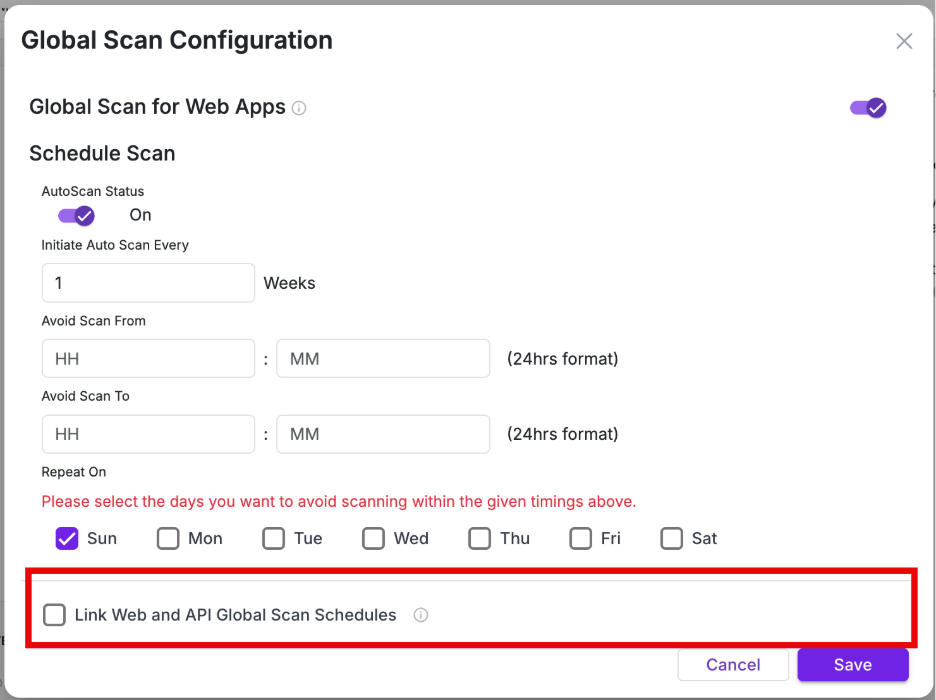Select the Avoid Scan To HH field
The width and height of the screenshot is (936, 700).
click(148, 434)
